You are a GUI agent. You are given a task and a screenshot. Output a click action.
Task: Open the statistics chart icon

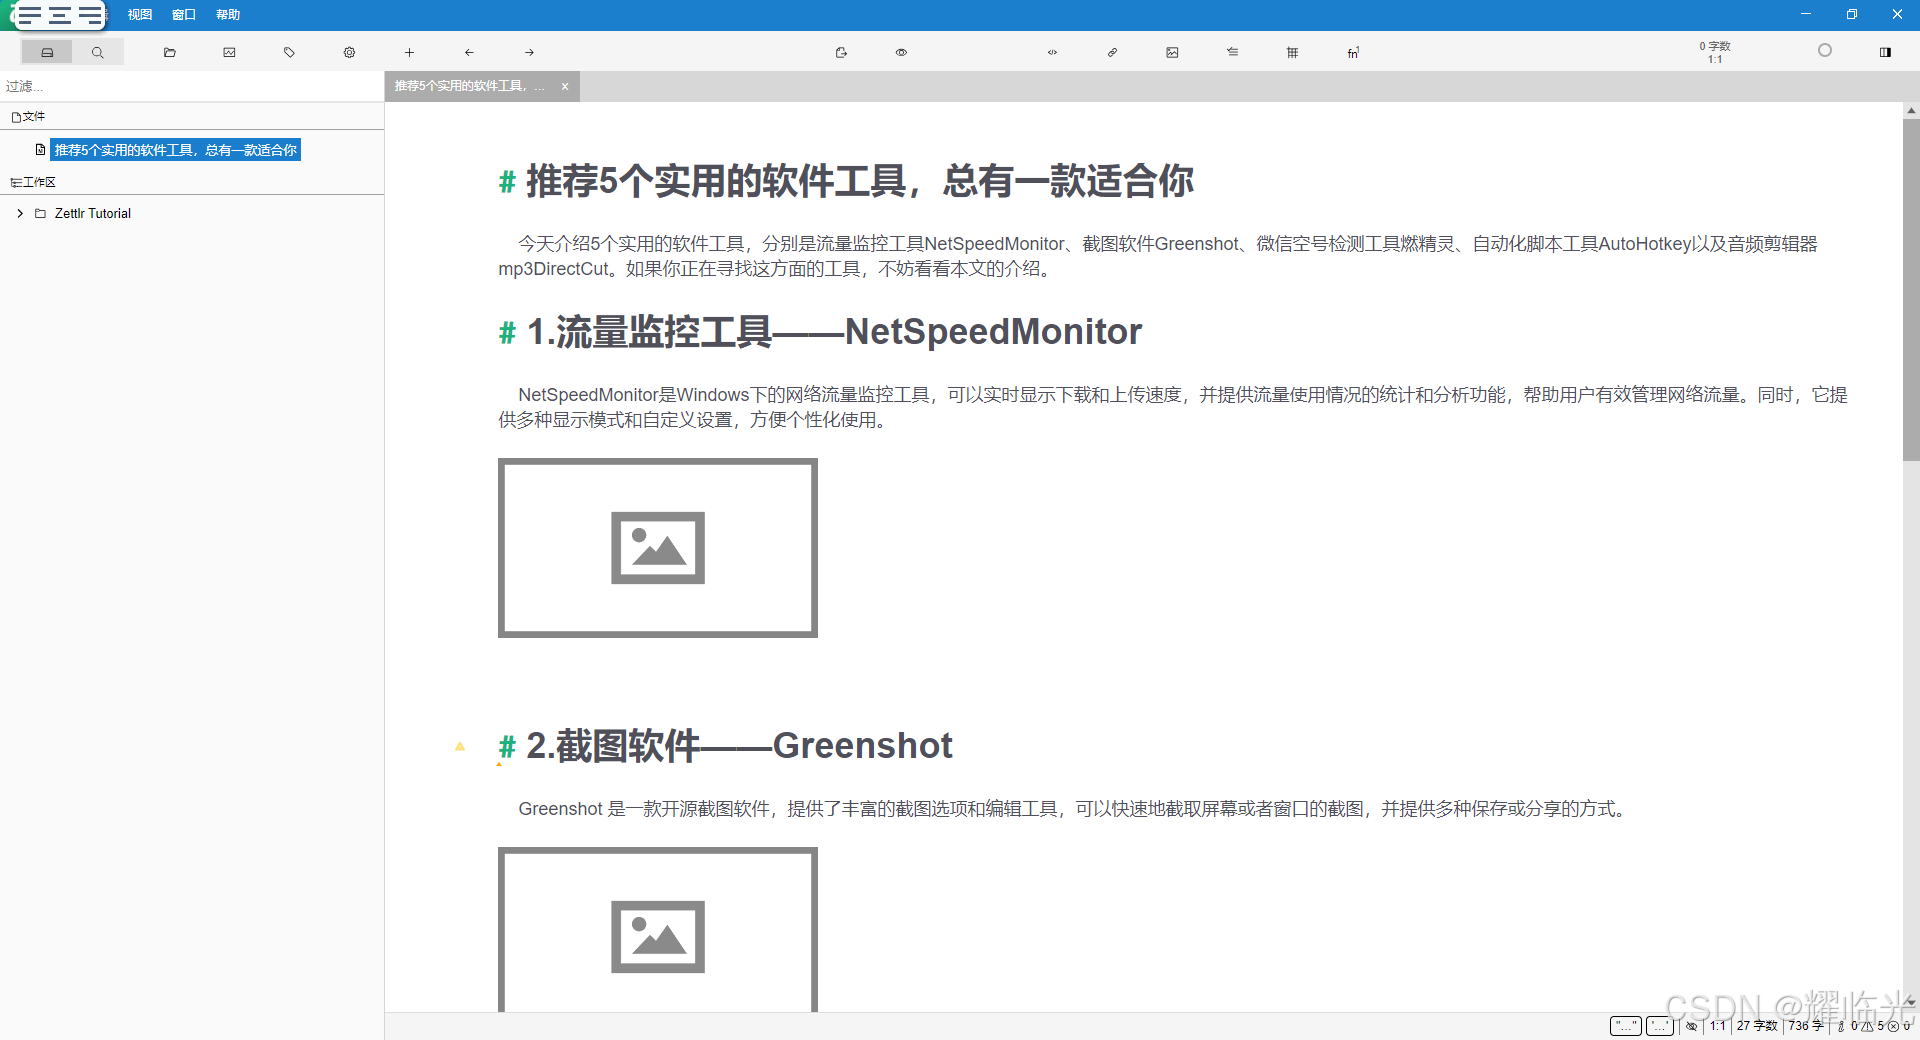[x=230, y=52]
